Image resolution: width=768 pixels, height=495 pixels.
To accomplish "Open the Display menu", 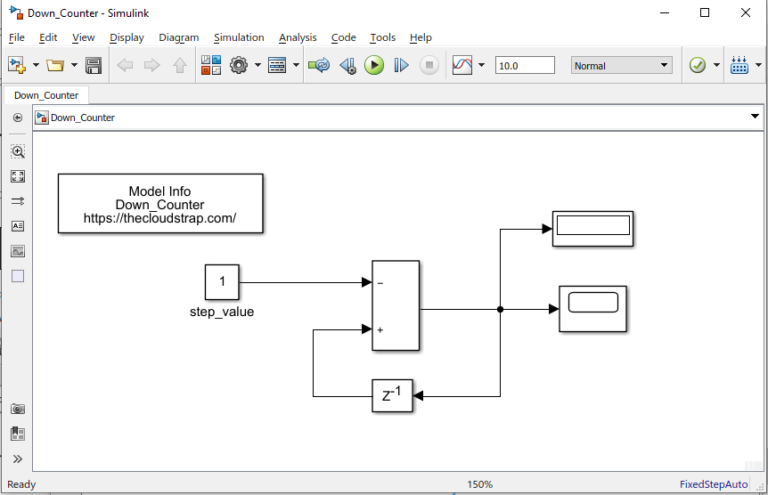I will 127,37.
